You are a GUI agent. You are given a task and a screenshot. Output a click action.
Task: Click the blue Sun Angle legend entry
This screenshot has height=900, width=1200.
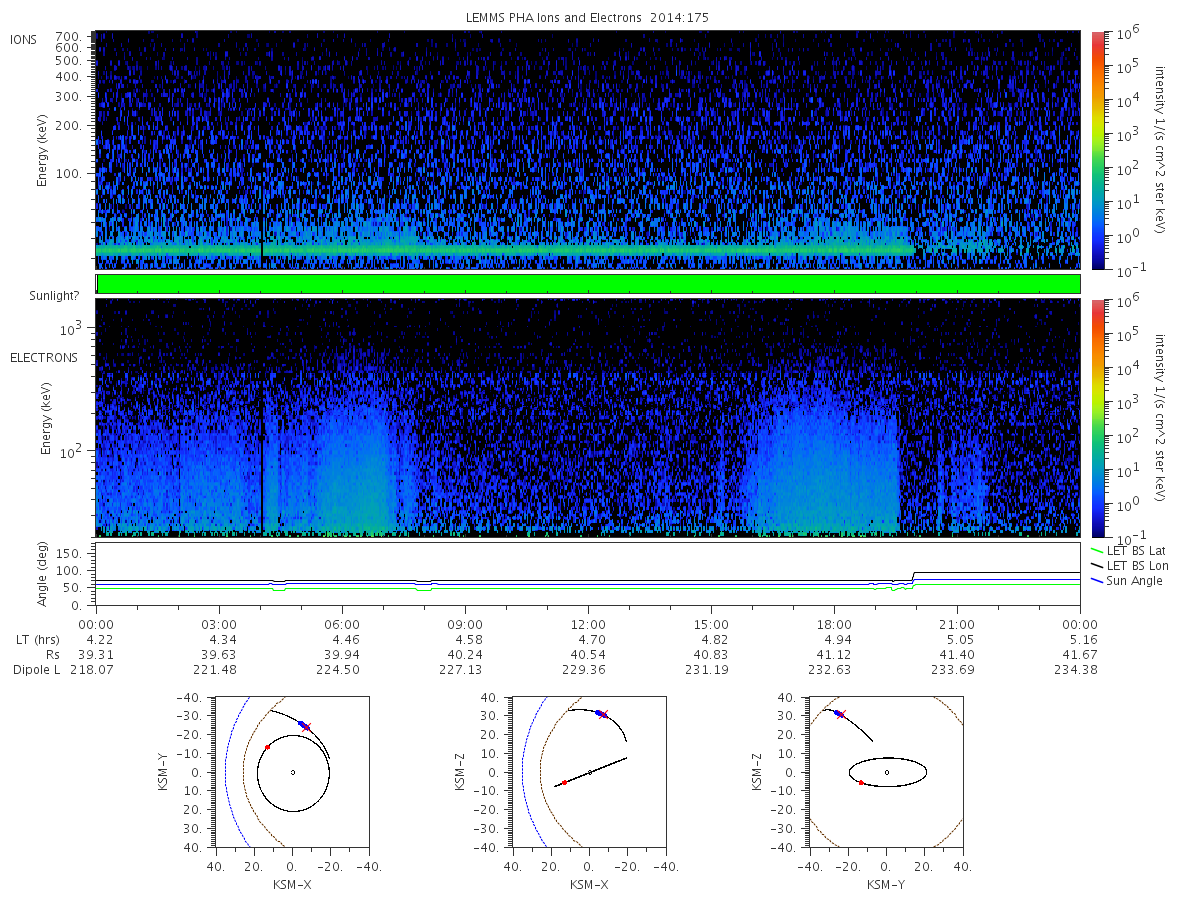coord(1127,580)
